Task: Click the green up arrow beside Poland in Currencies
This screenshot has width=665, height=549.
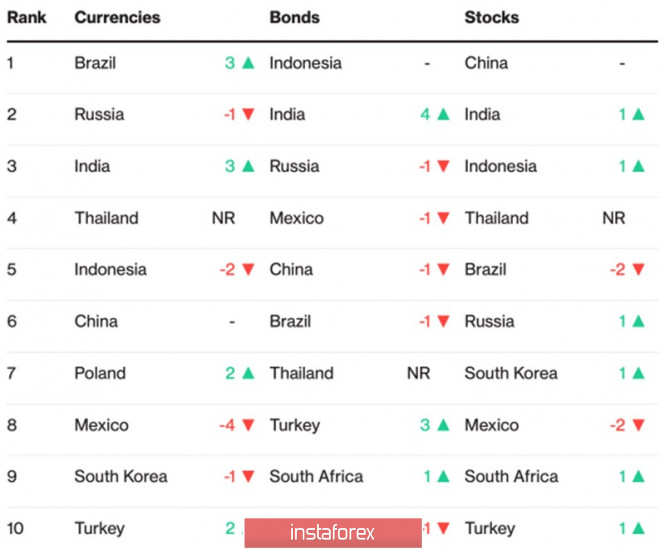Action: [x=248, y=373]
